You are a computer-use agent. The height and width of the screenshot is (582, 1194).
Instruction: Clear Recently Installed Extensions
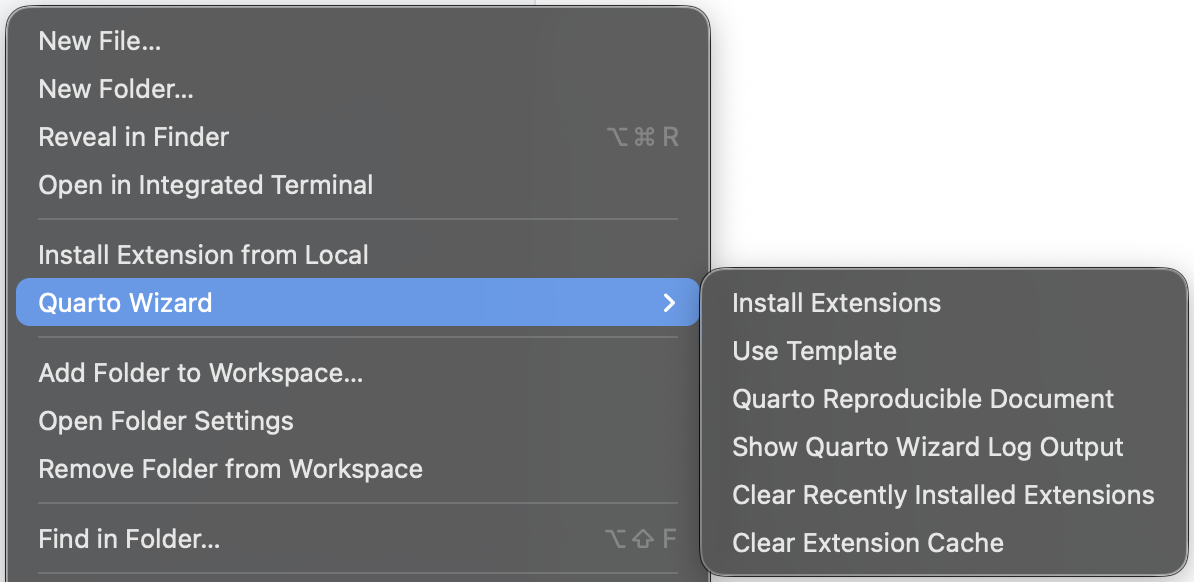943,494
